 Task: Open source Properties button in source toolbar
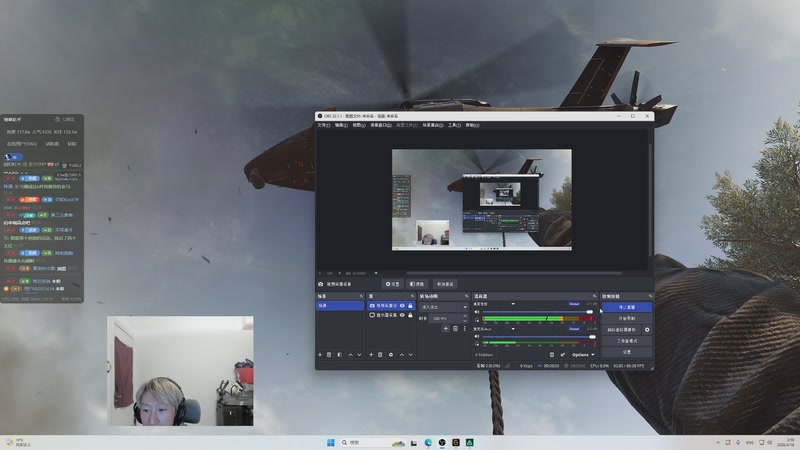[393, 284]
